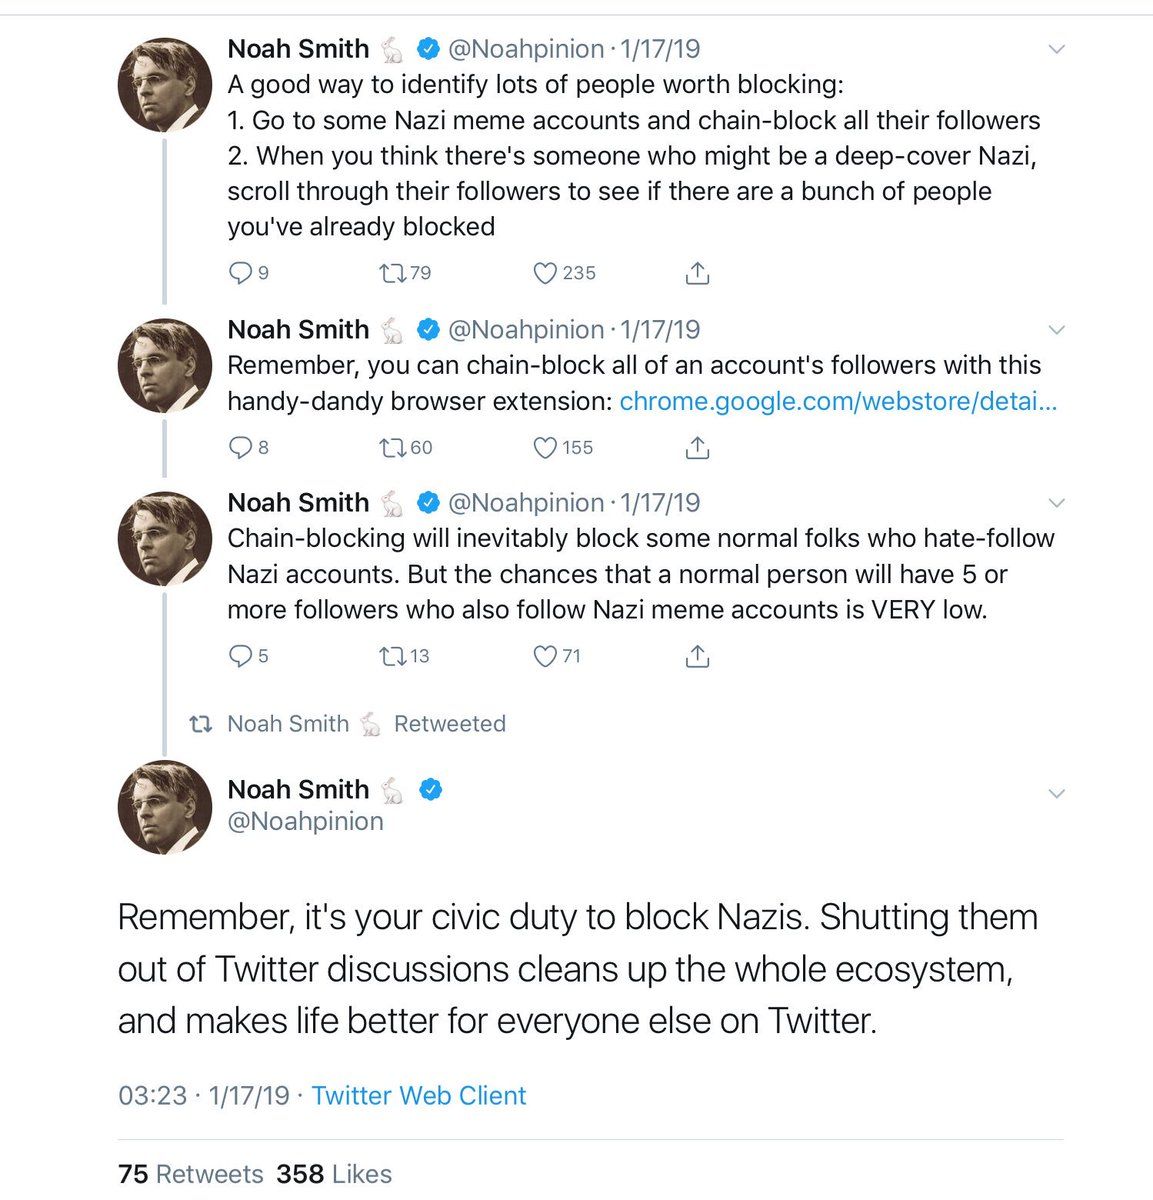Retweet the tweet with 13 retweets
1153x1200 pixels.
[393, 656]
